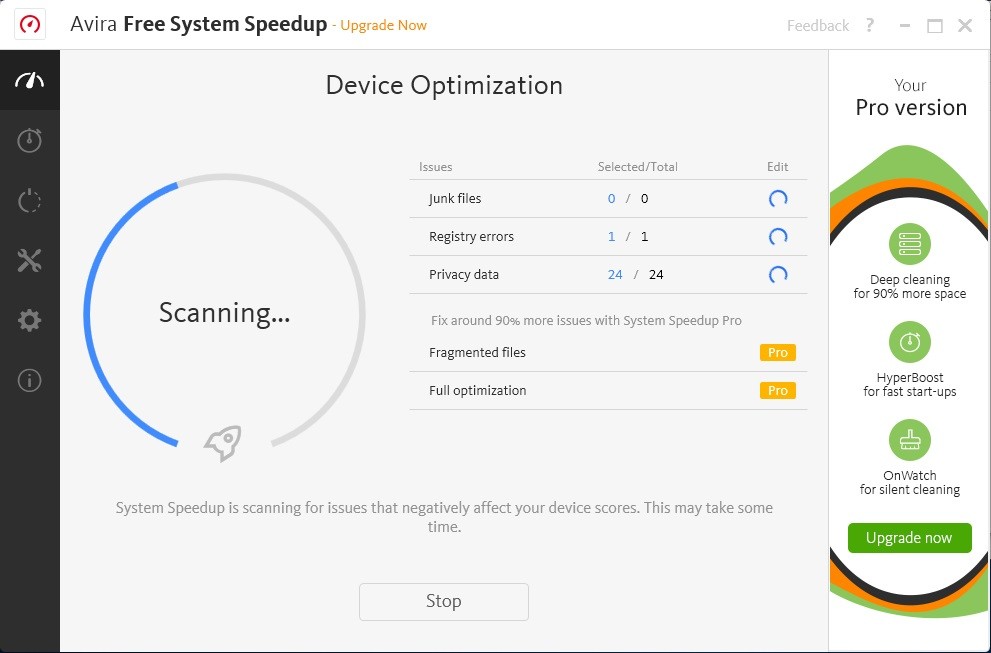
Task: Open the stopwatch startup optimizer sidebar icon
Action: 30,140
